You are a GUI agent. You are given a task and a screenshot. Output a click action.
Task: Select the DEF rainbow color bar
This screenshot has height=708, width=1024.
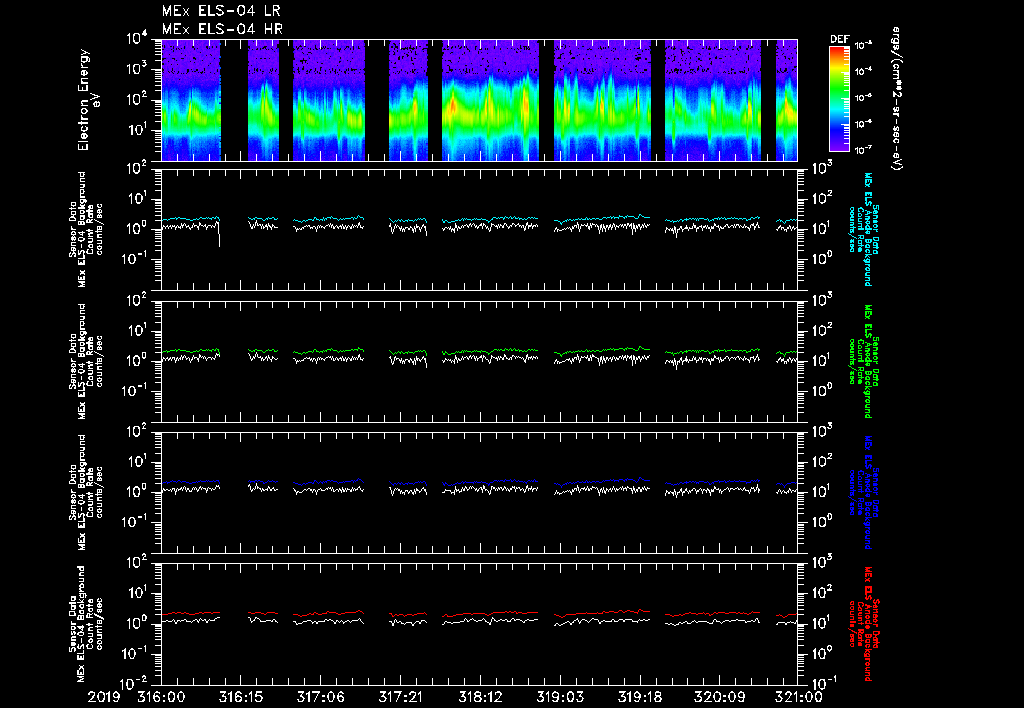[839, 99]
